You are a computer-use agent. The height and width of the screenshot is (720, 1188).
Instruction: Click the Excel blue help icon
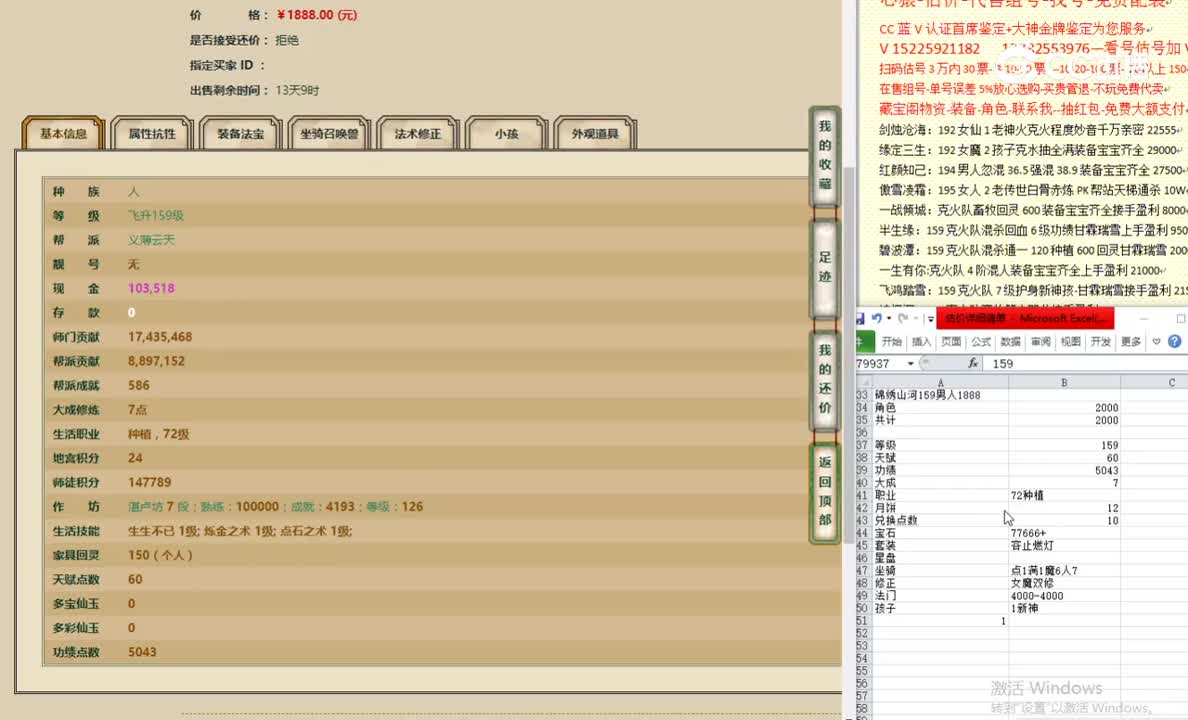point(1174,342)
